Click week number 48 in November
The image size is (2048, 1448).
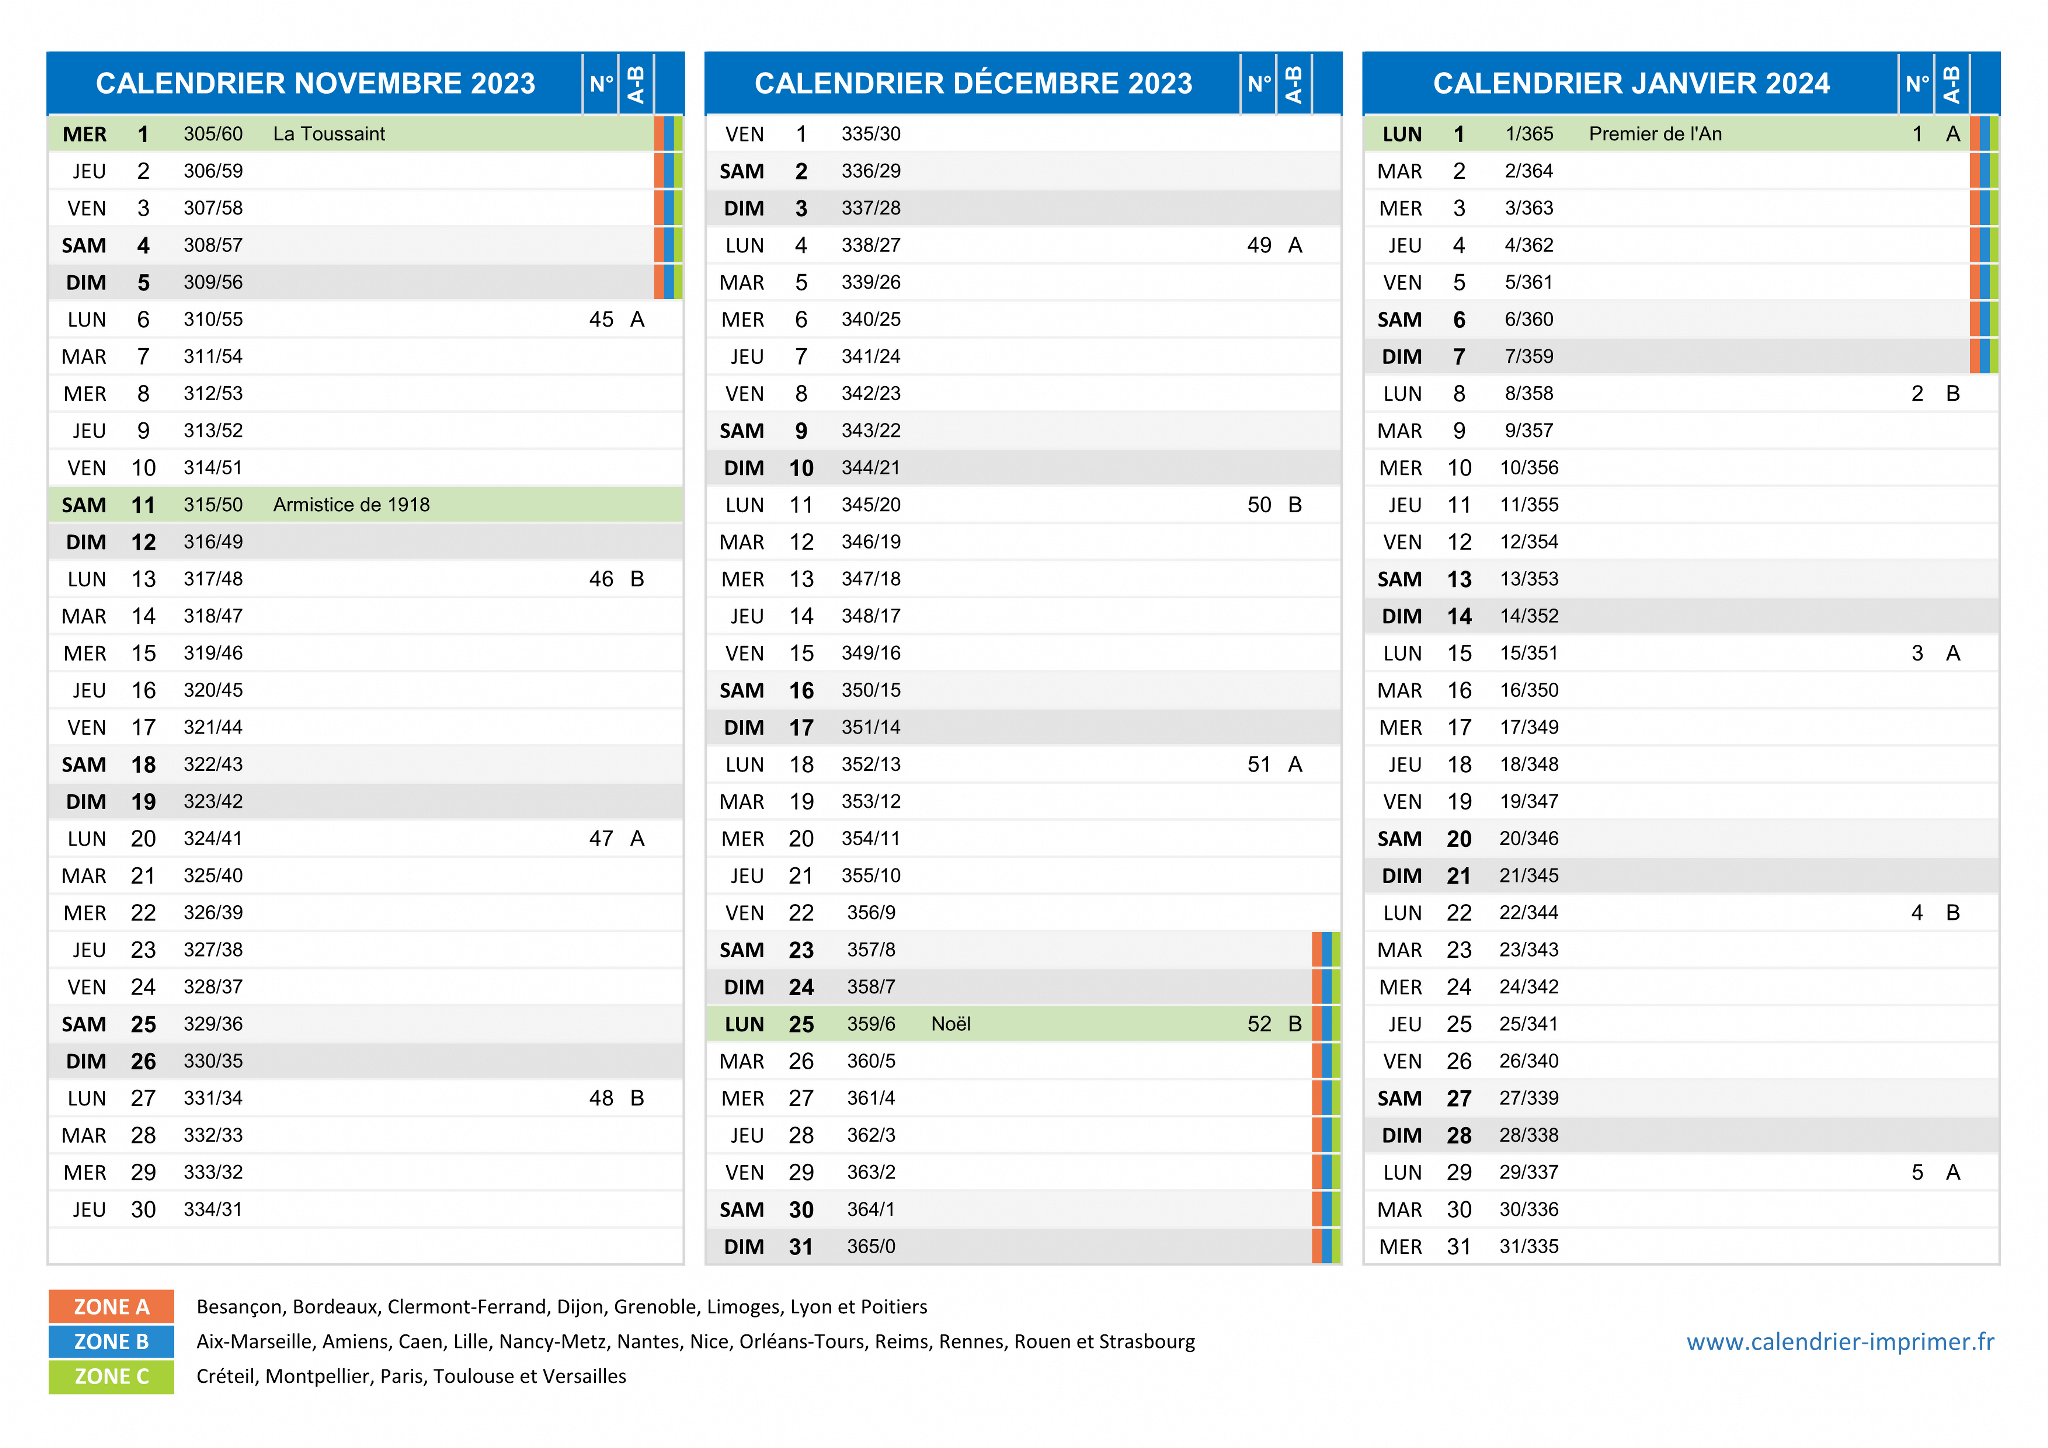601,1098
